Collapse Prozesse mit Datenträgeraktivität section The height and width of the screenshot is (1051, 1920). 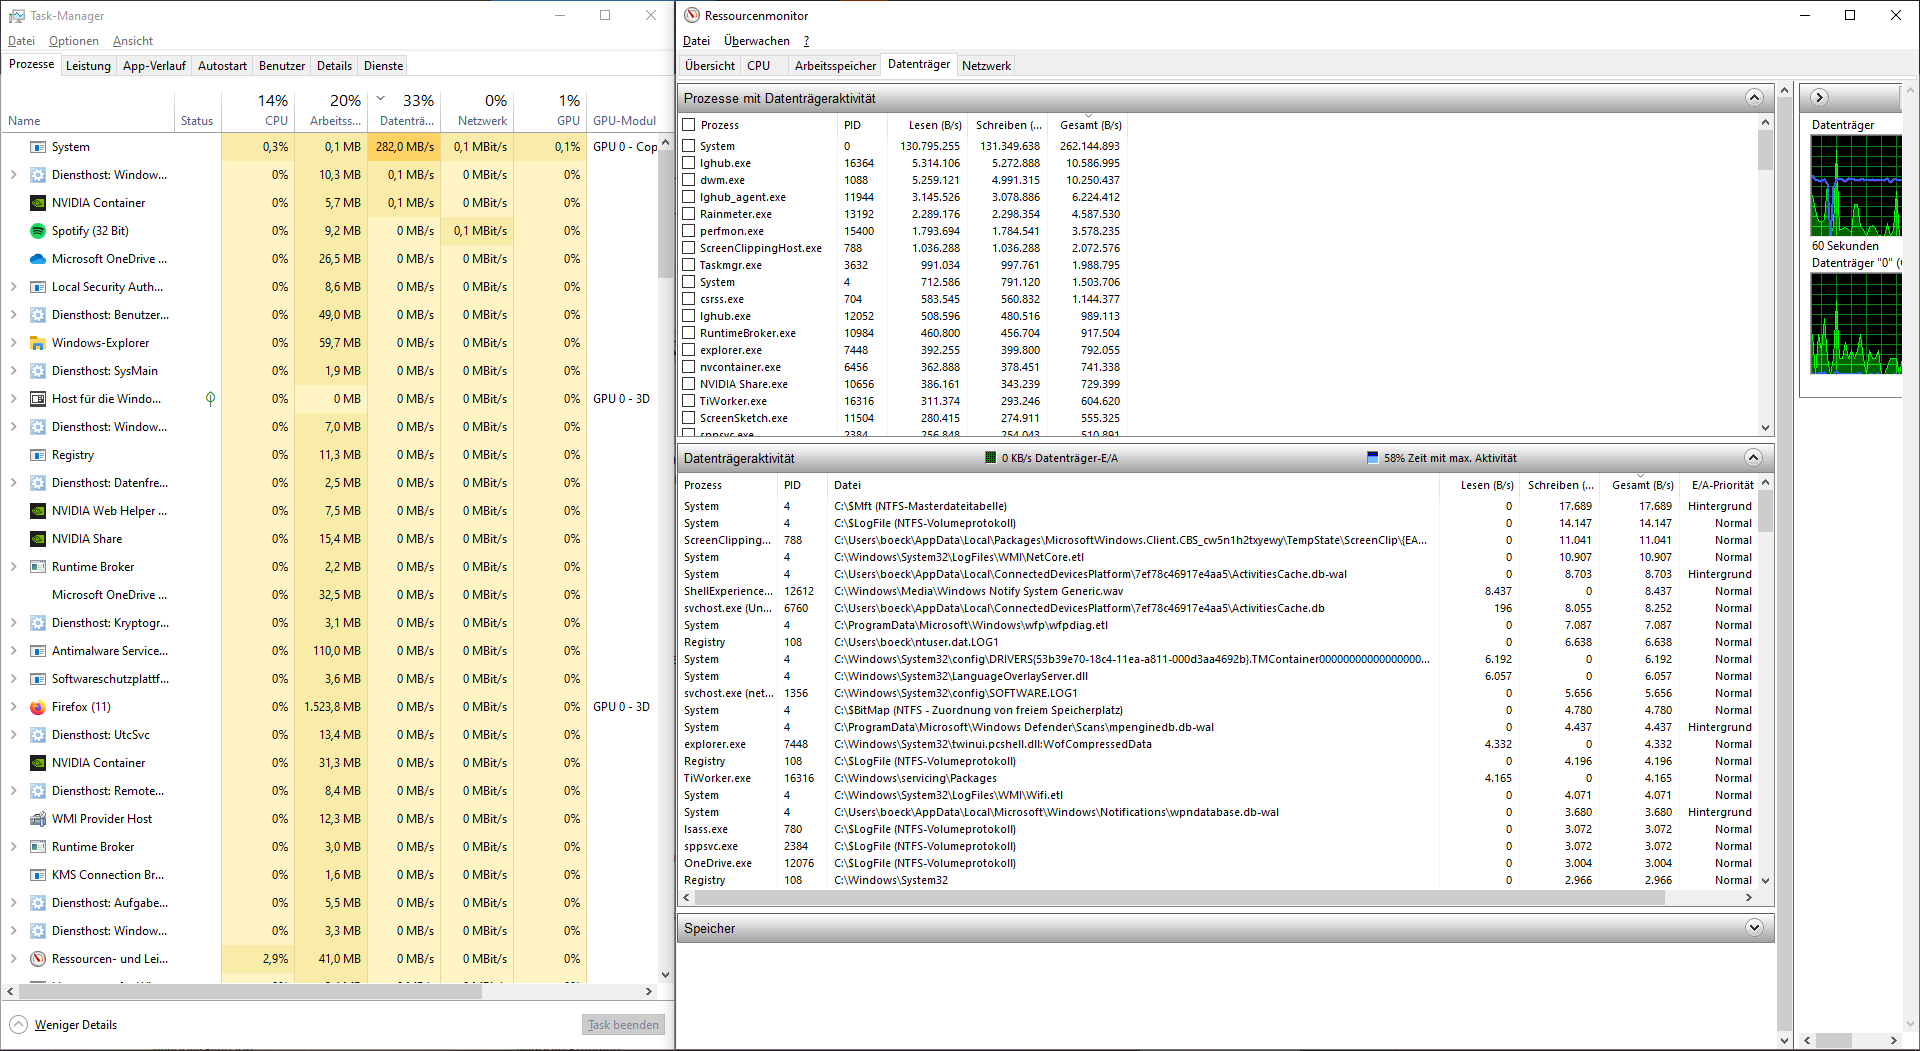(x=1754, y=98)
